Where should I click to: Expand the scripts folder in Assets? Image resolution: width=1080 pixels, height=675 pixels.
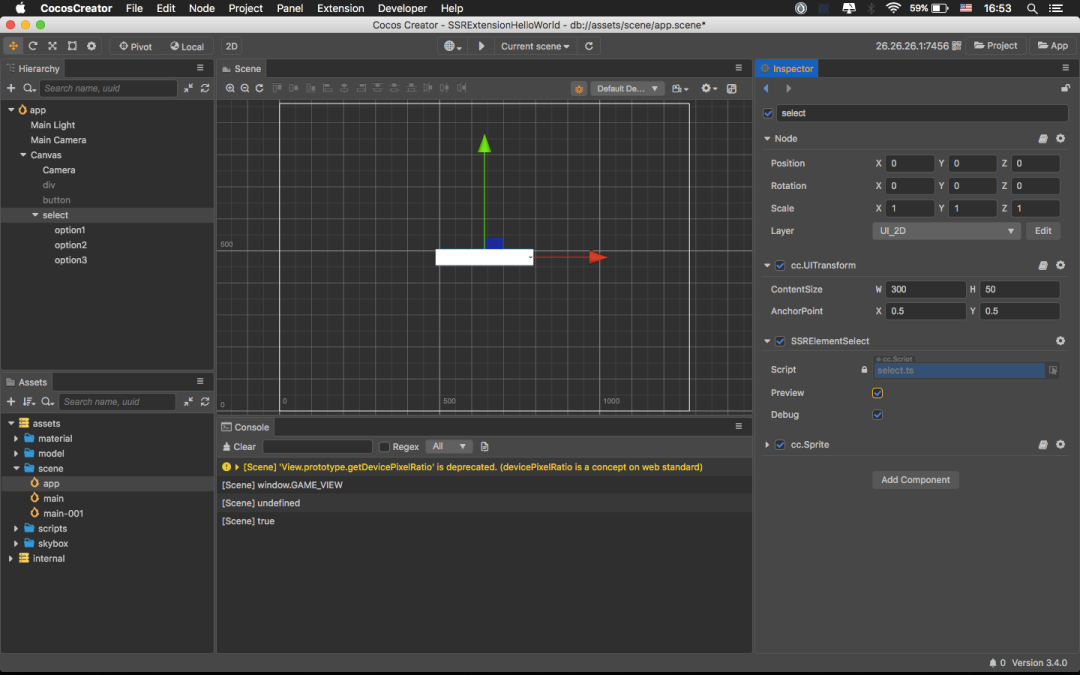point(16,528)
